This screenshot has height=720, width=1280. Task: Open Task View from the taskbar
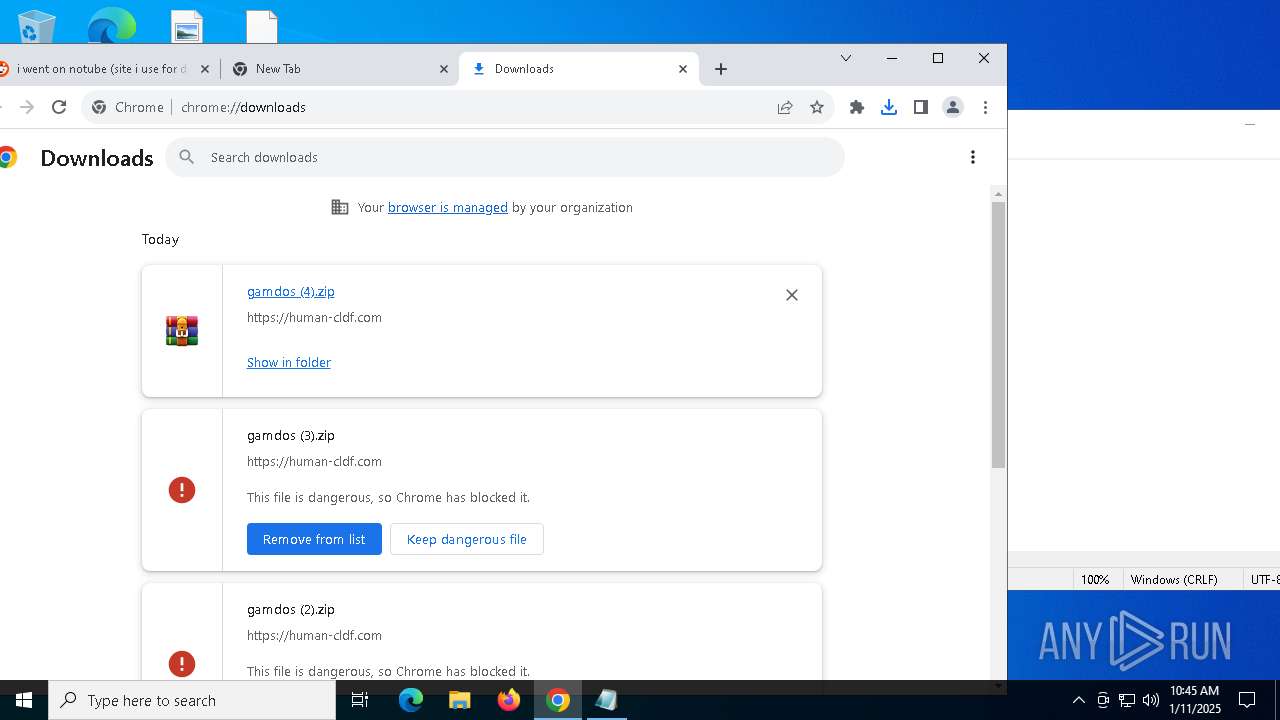coord(360,700)
